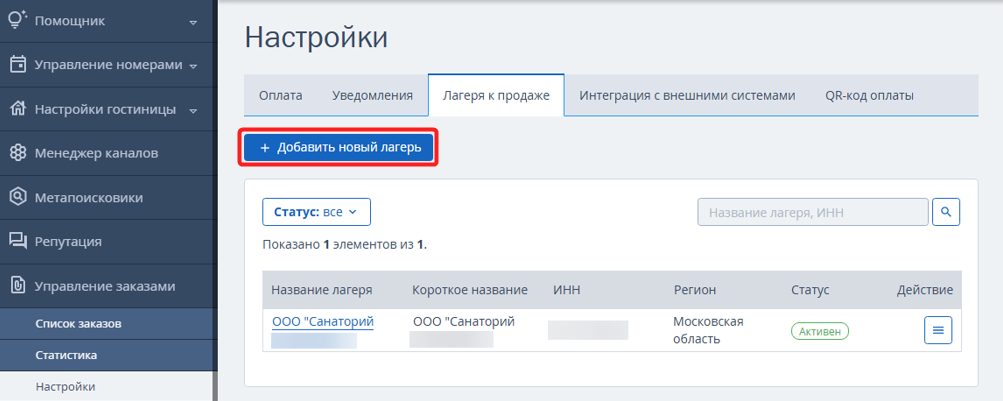The width and height of the screenshot is (1003, 401).
Task: Click the Менеджер каналов flower icon
Action: pos(18,153)
